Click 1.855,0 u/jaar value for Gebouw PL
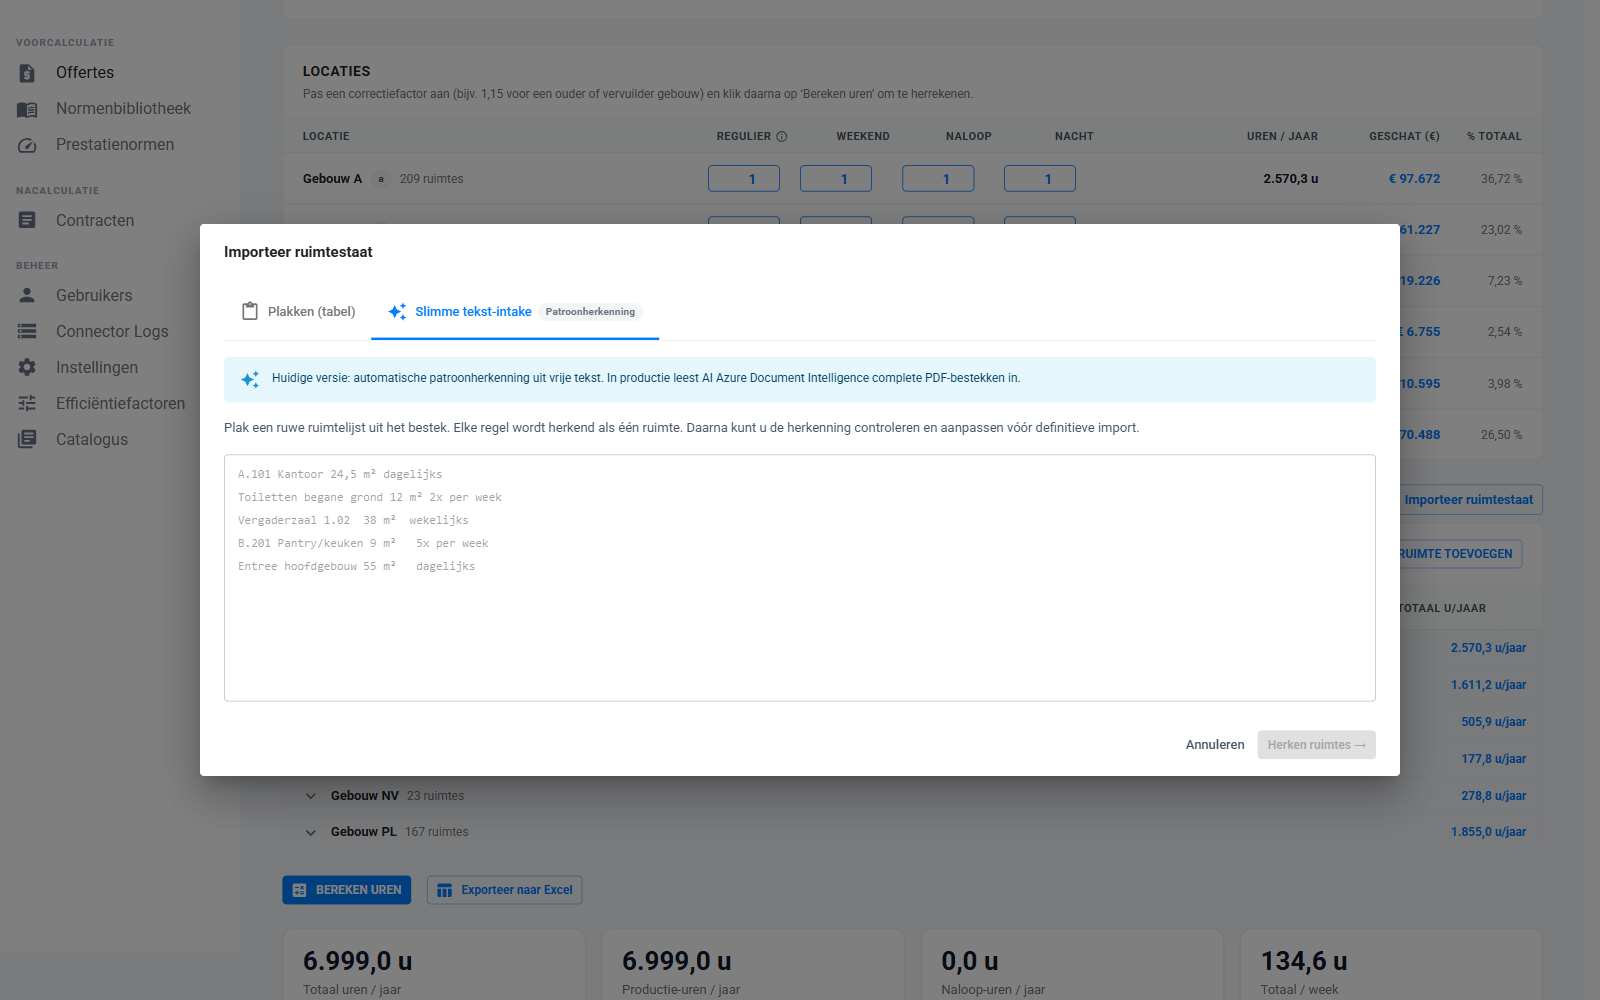 coord(1488,832)
